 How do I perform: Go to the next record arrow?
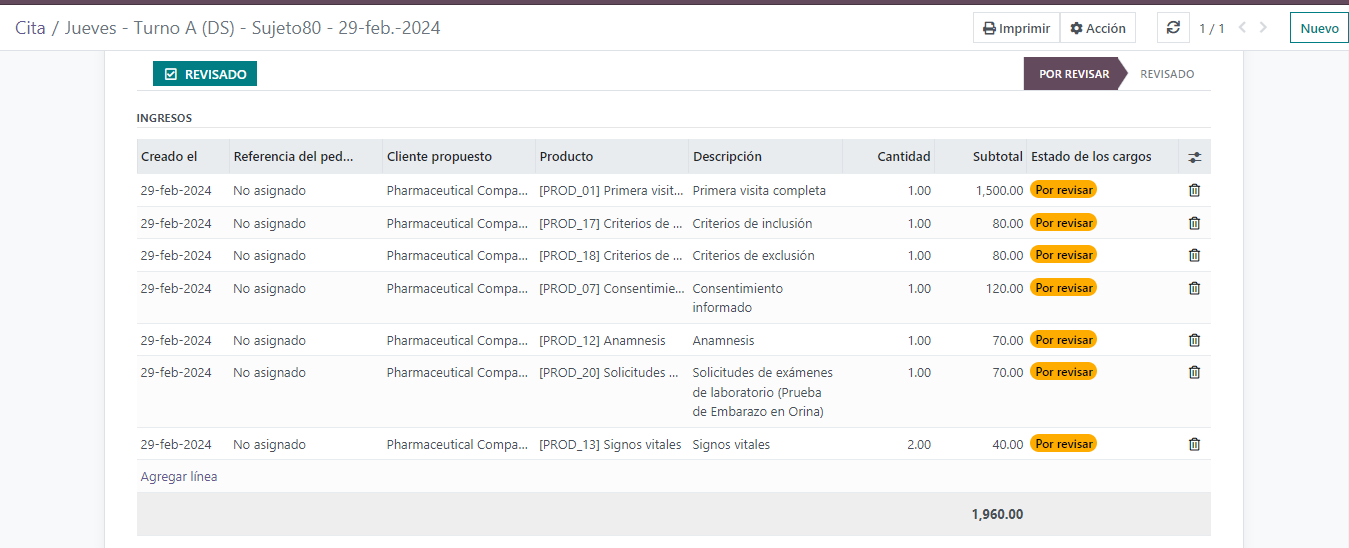1264,28
